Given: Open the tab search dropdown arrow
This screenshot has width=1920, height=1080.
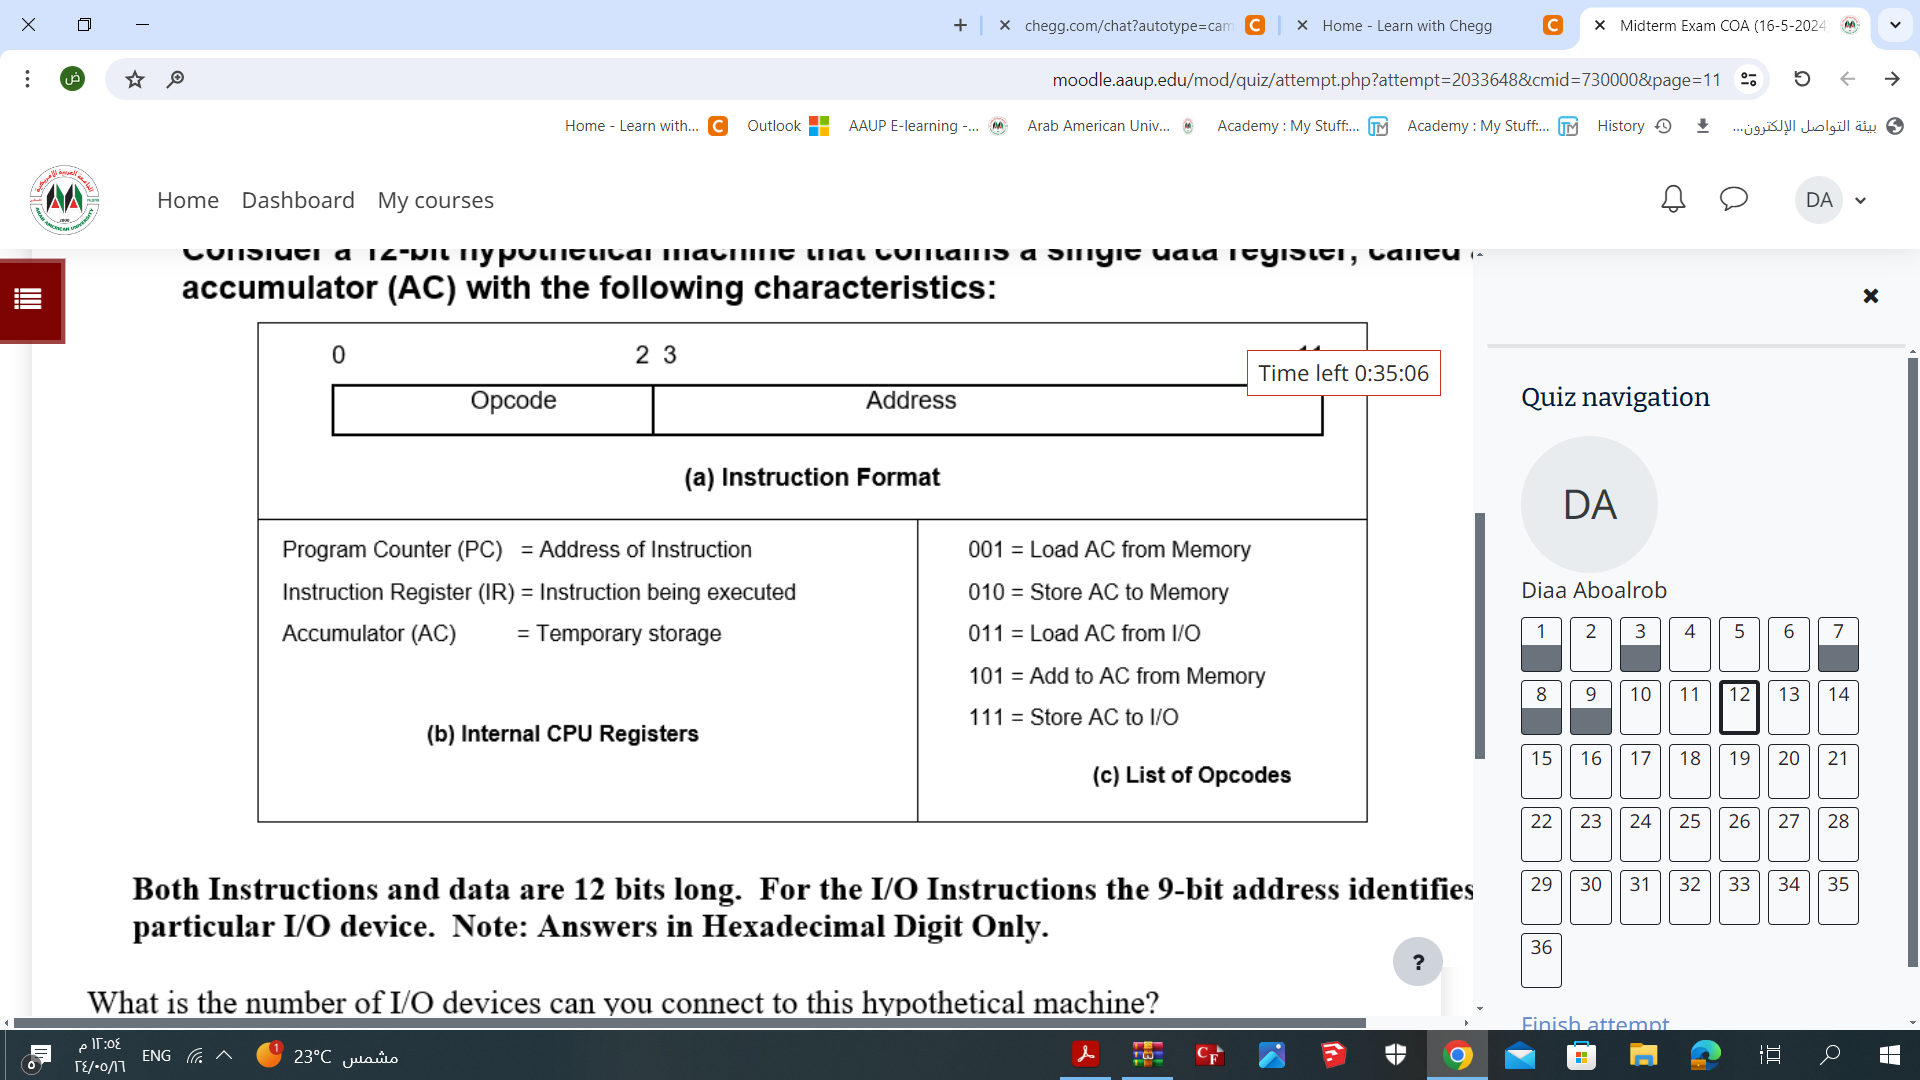Looking at the screenshot, I should tap(1894, 25).
